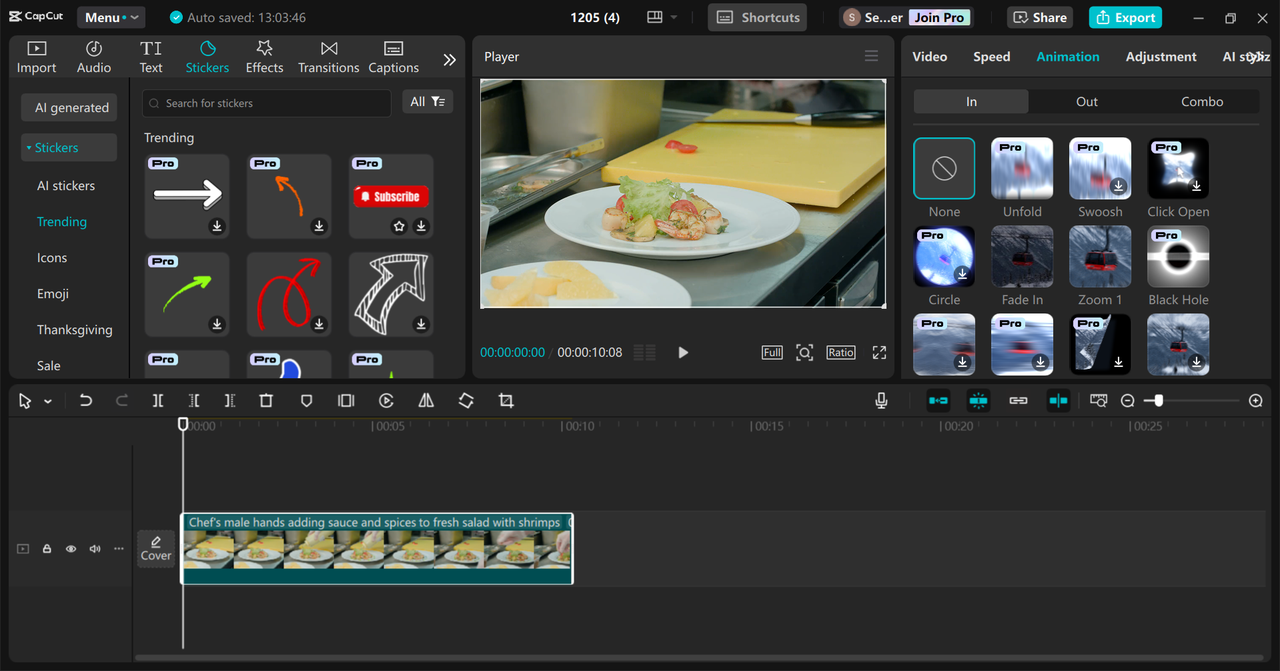Image resolution: width=1280 pixels, height=671 pixels.
Task: Open the Player panel hamburger menu
Action: pos(872,57)
